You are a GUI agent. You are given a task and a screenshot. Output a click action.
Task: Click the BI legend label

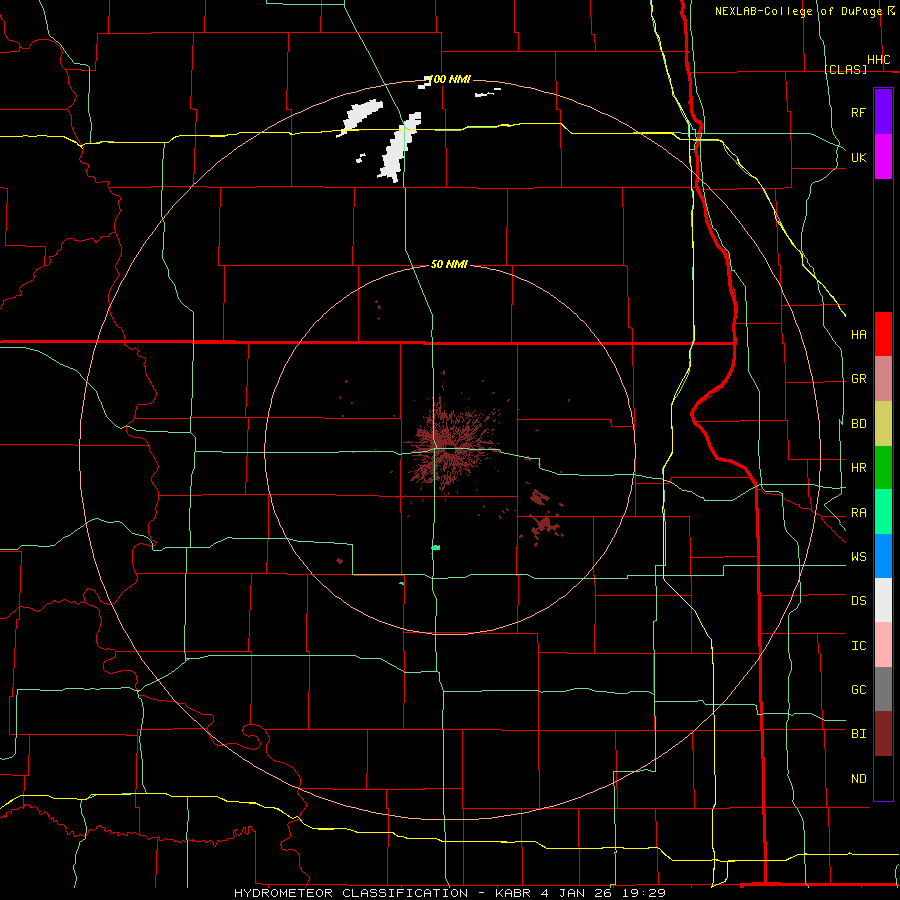858,734
